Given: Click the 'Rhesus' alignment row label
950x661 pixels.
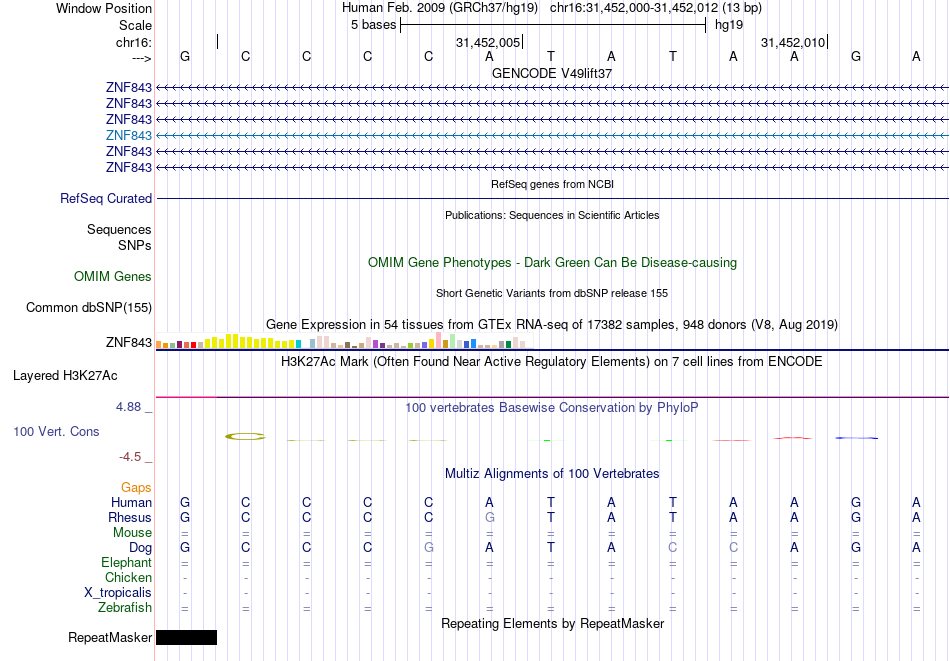Looking at the screenshot, I should [130, 518].
